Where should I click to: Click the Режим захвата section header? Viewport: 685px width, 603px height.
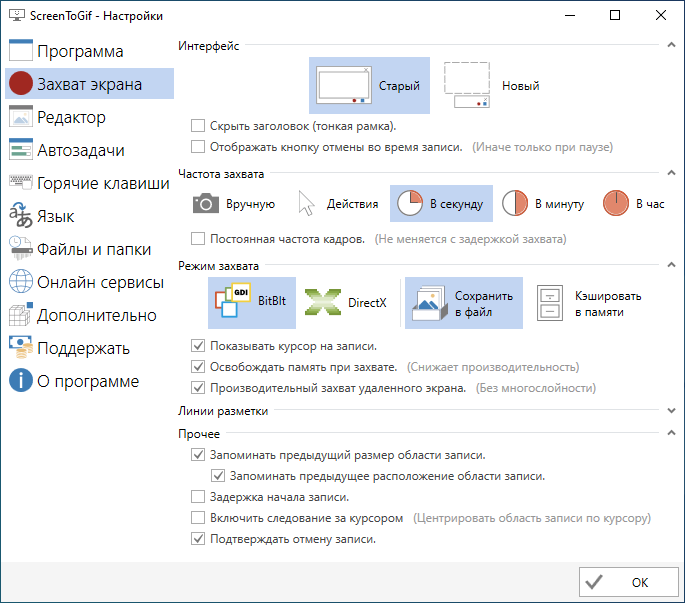point(218,266)
